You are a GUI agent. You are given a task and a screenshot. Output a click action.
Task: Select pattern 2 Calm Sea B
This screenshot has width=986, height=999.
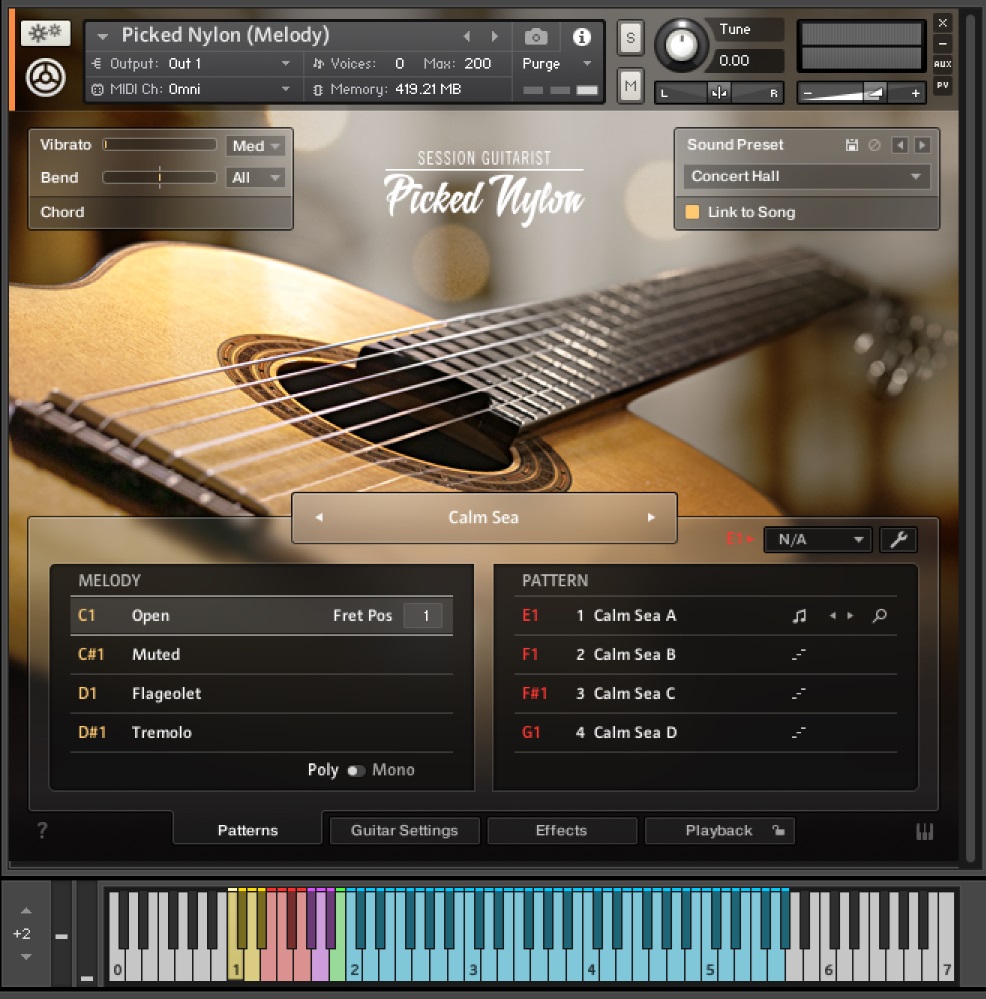tap(706, 654)
